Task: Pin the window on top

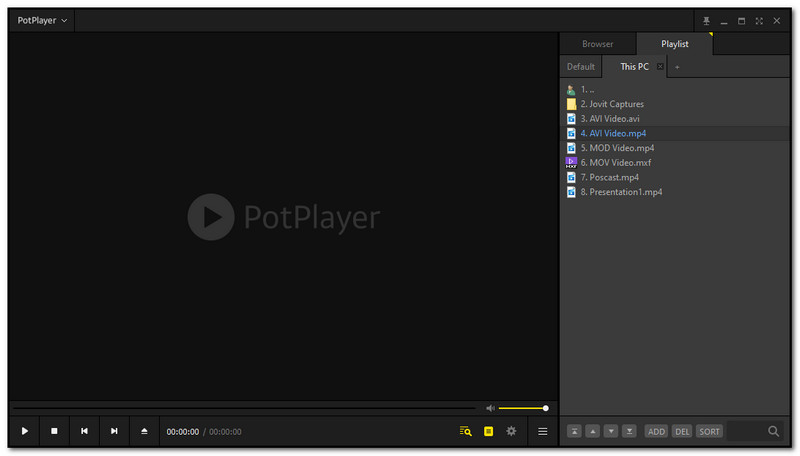Action: pos(706,21)
